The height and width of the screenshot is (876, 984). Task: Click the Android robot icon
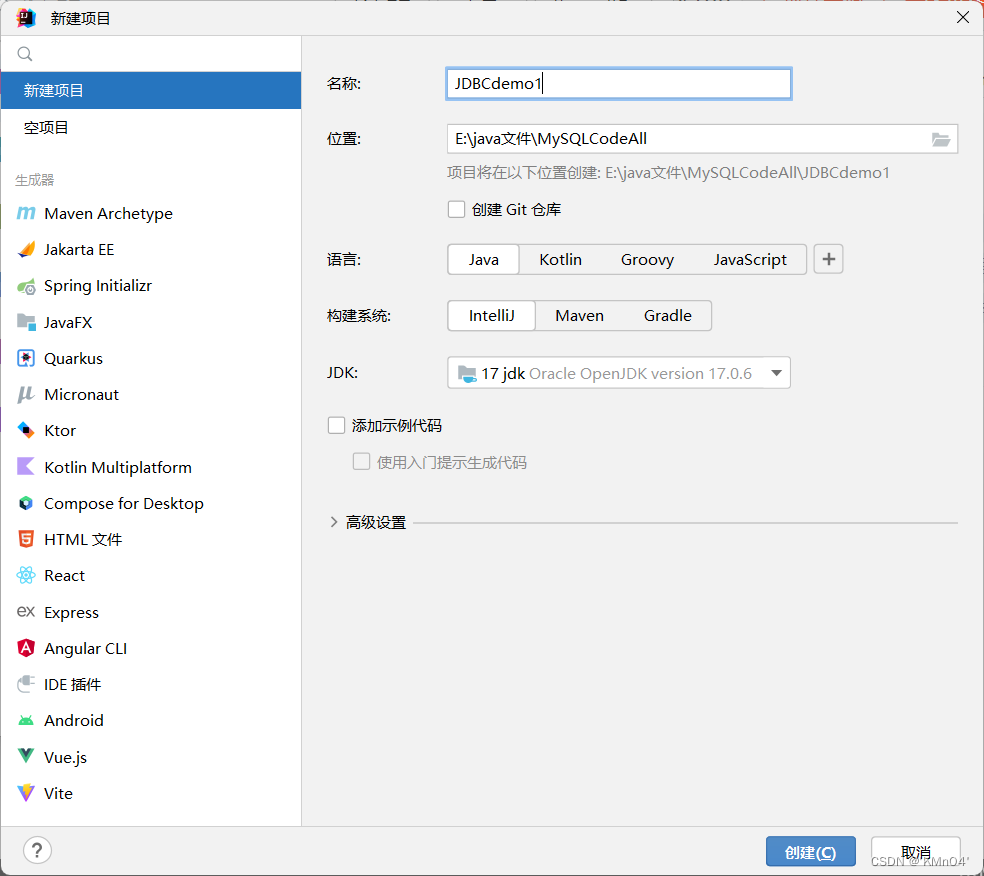click(x=26, y=720)
